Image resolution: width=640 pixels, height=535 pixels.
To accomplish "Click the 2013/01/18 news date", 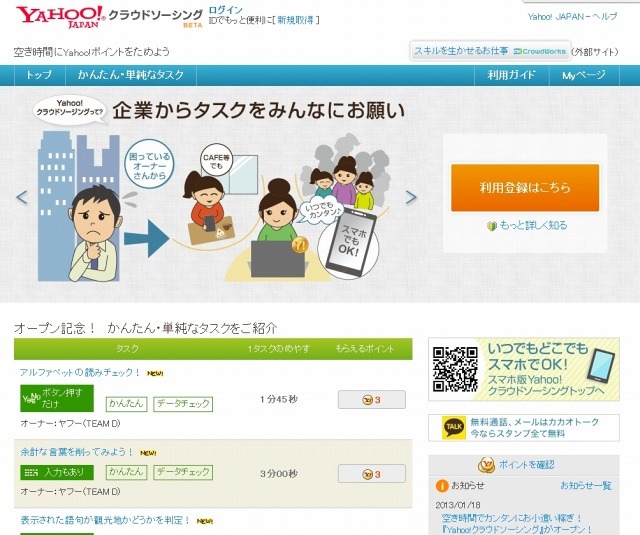I will 458,505.
